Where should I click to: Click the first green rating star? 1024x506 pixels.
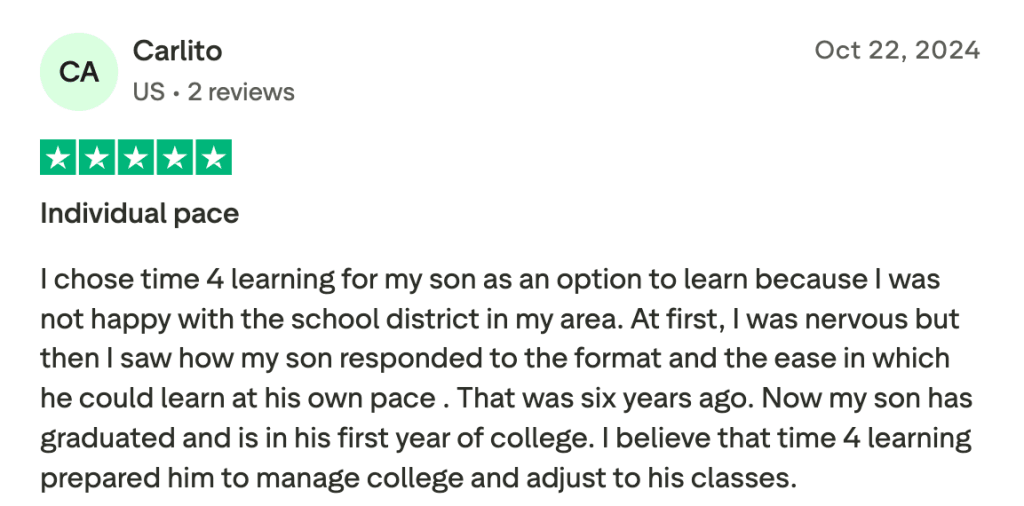click(58, 158)
